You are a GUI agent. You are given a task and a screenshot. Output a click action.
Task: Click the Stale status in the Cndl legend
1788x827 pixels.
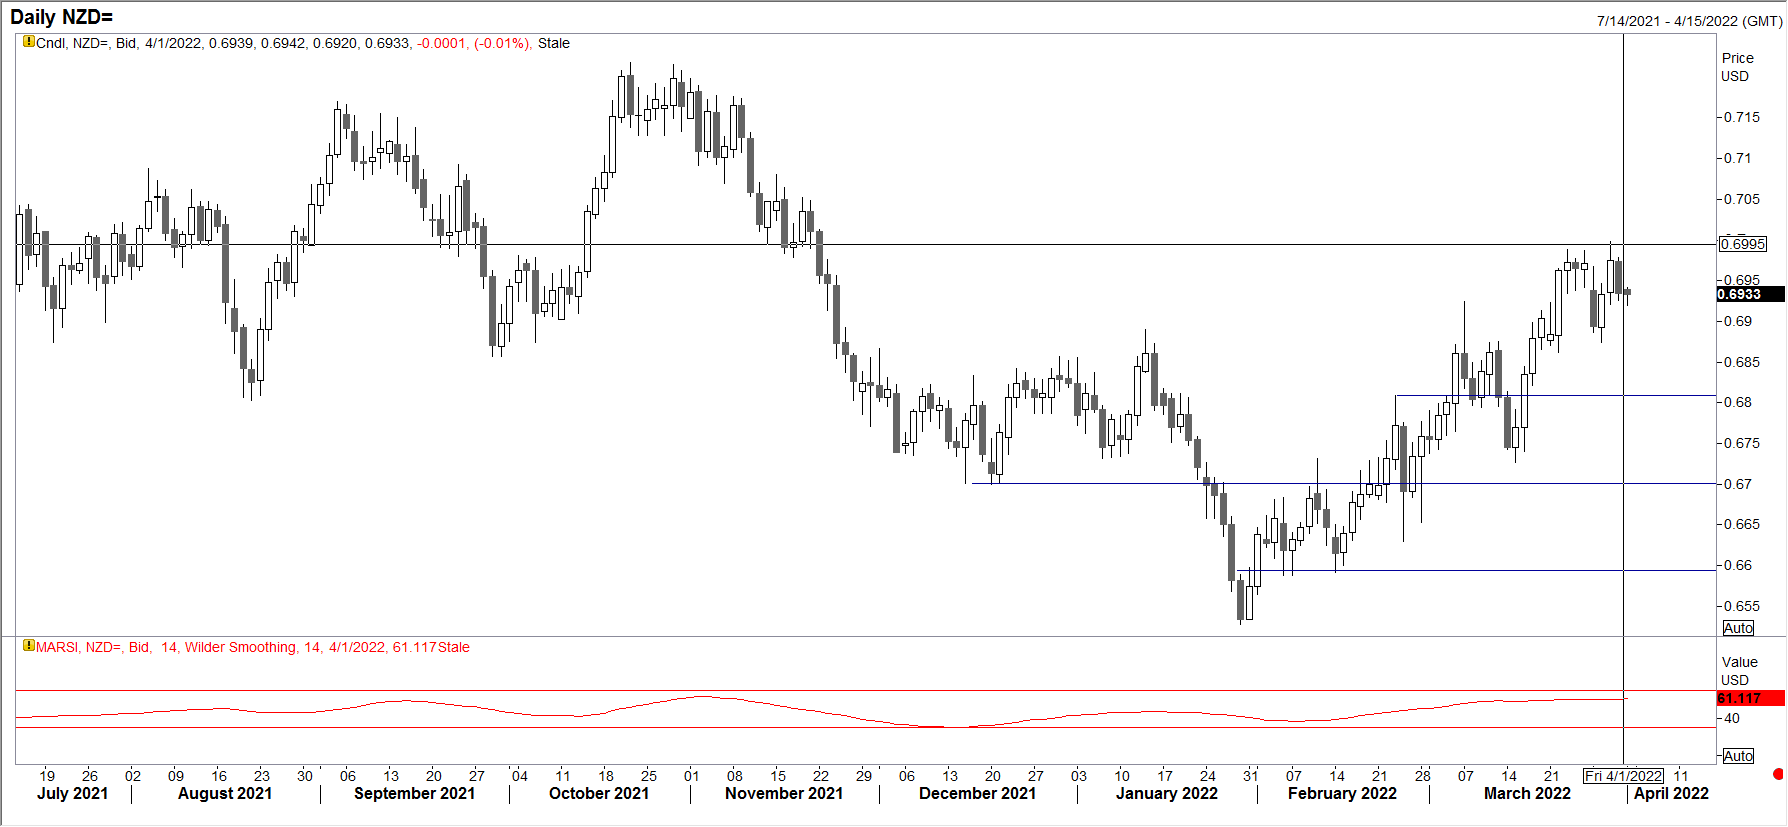(554, 43)
